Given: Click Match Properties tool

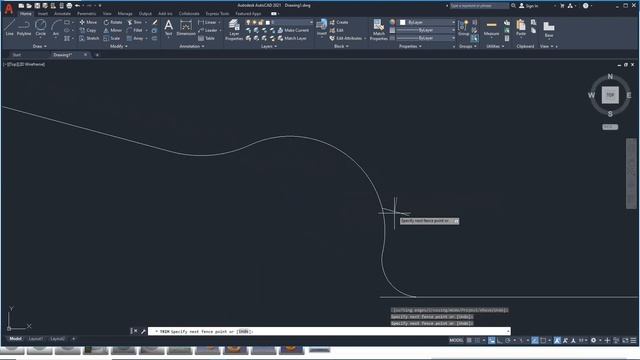Looking at the screenshot, I should pyautogui.click(x=378, y=29).
